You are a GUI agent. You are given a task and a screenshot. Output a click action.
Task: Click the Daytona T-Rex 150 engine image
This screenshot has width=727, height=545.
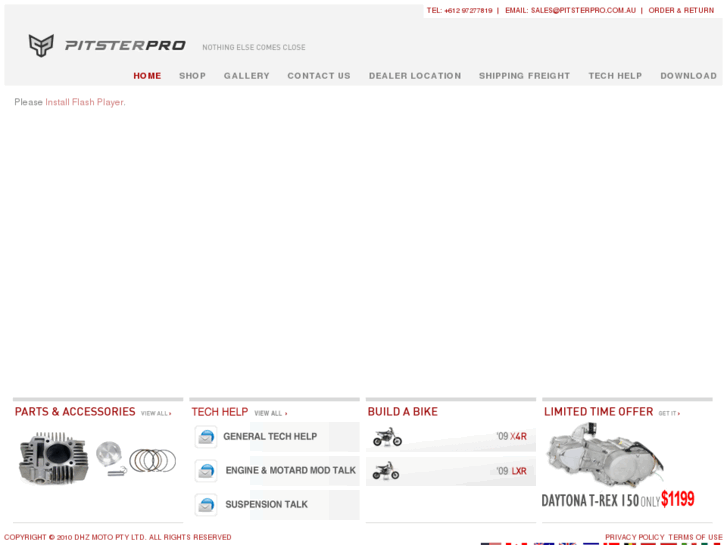click(x=606, y=455)
